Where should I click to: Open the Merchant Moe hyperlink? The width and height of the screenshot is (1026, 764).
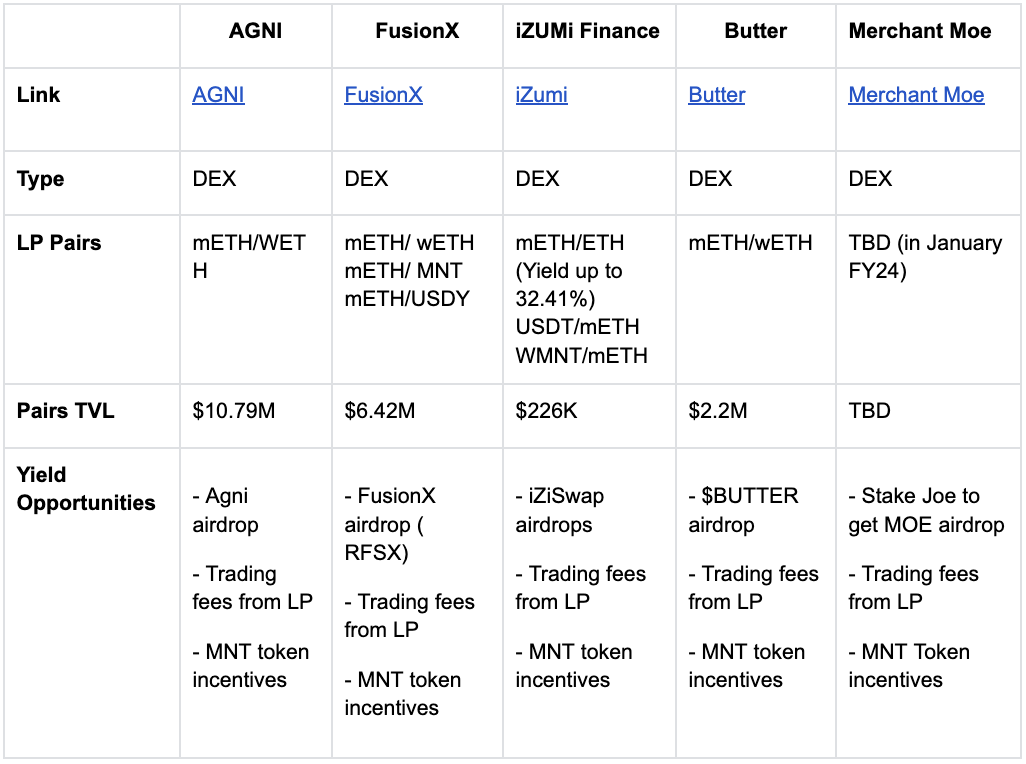[916, 95]
